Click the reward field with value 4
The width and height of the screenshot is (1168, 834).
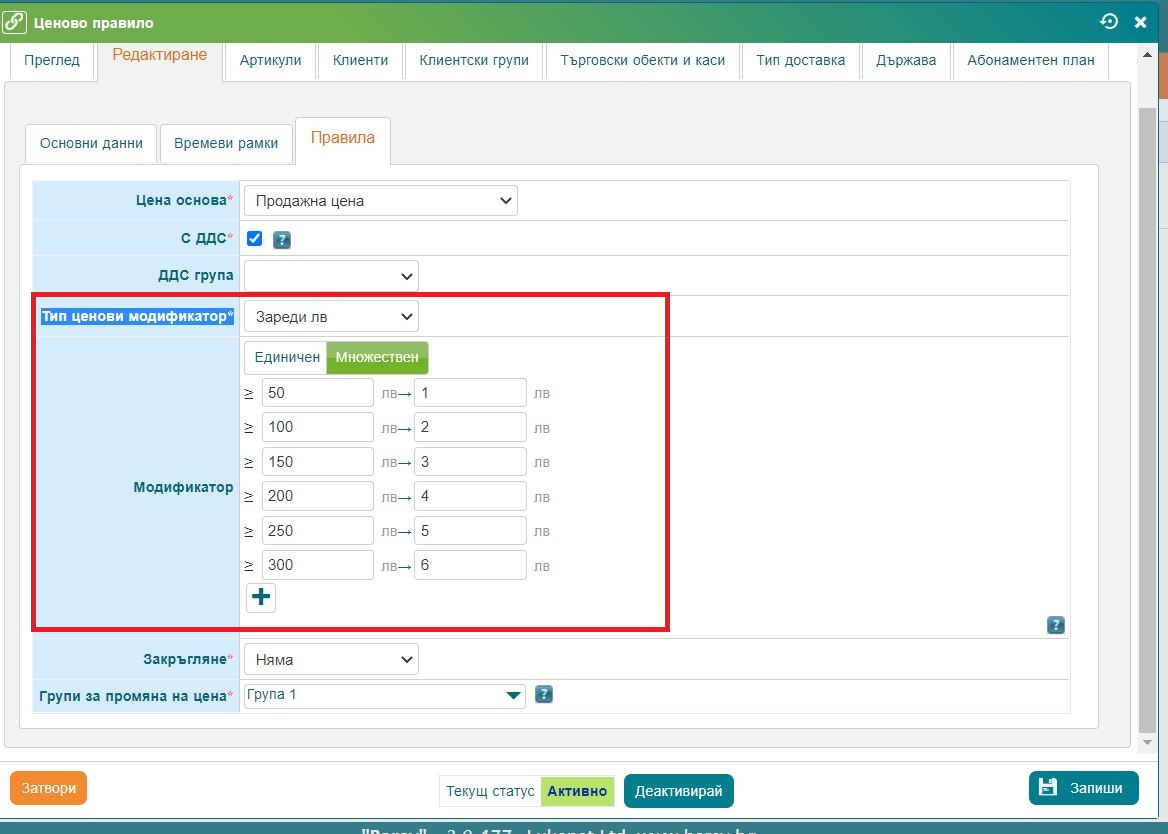pos(470,496)
